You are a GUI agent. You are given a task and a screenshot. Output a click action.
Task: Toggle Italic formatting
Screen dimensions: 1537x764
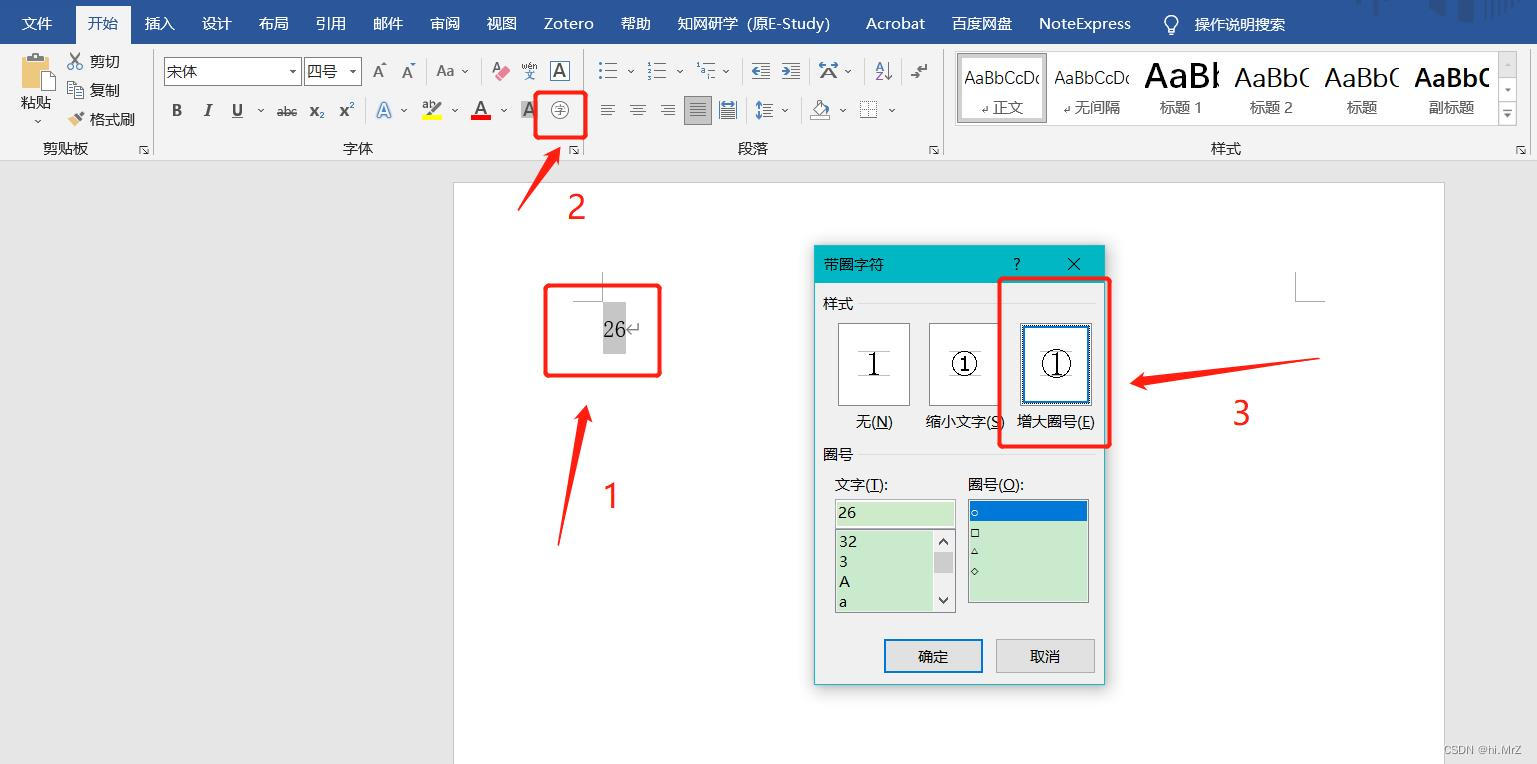pyautogui.click(x=207, y=110)
